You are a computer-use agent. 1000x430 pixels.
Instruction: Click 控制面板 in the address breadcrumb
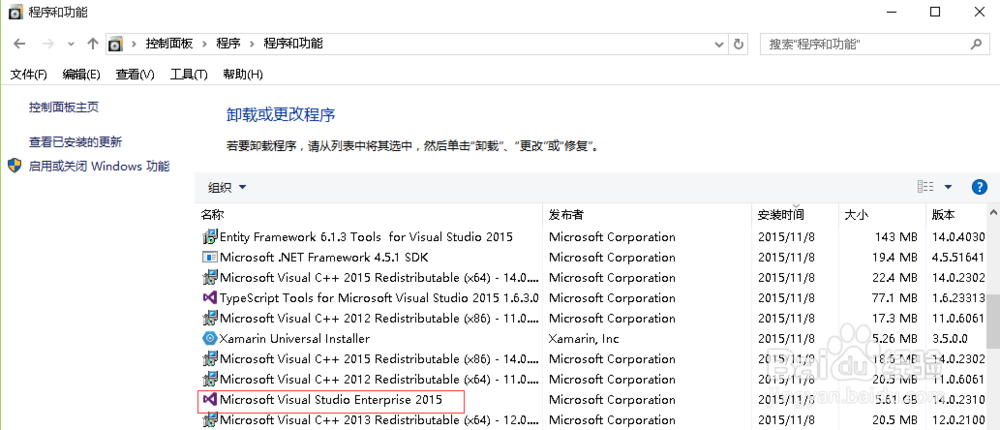pos(169,44)
